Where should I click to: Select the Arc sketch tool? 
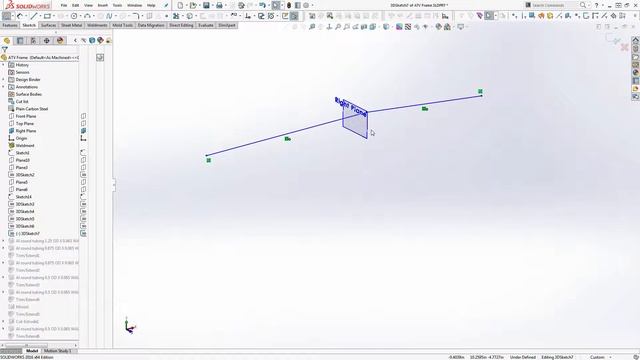tap(87, 16)
